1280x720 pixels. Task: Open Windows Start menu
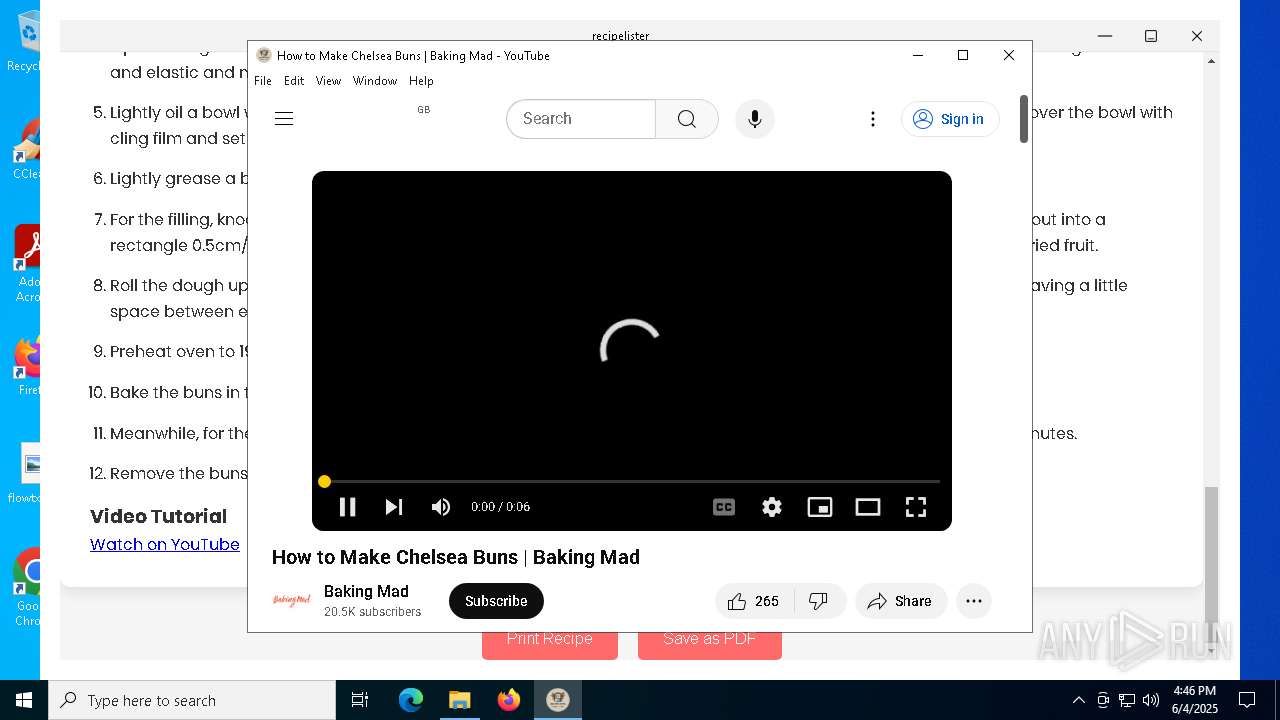point(24,700)
